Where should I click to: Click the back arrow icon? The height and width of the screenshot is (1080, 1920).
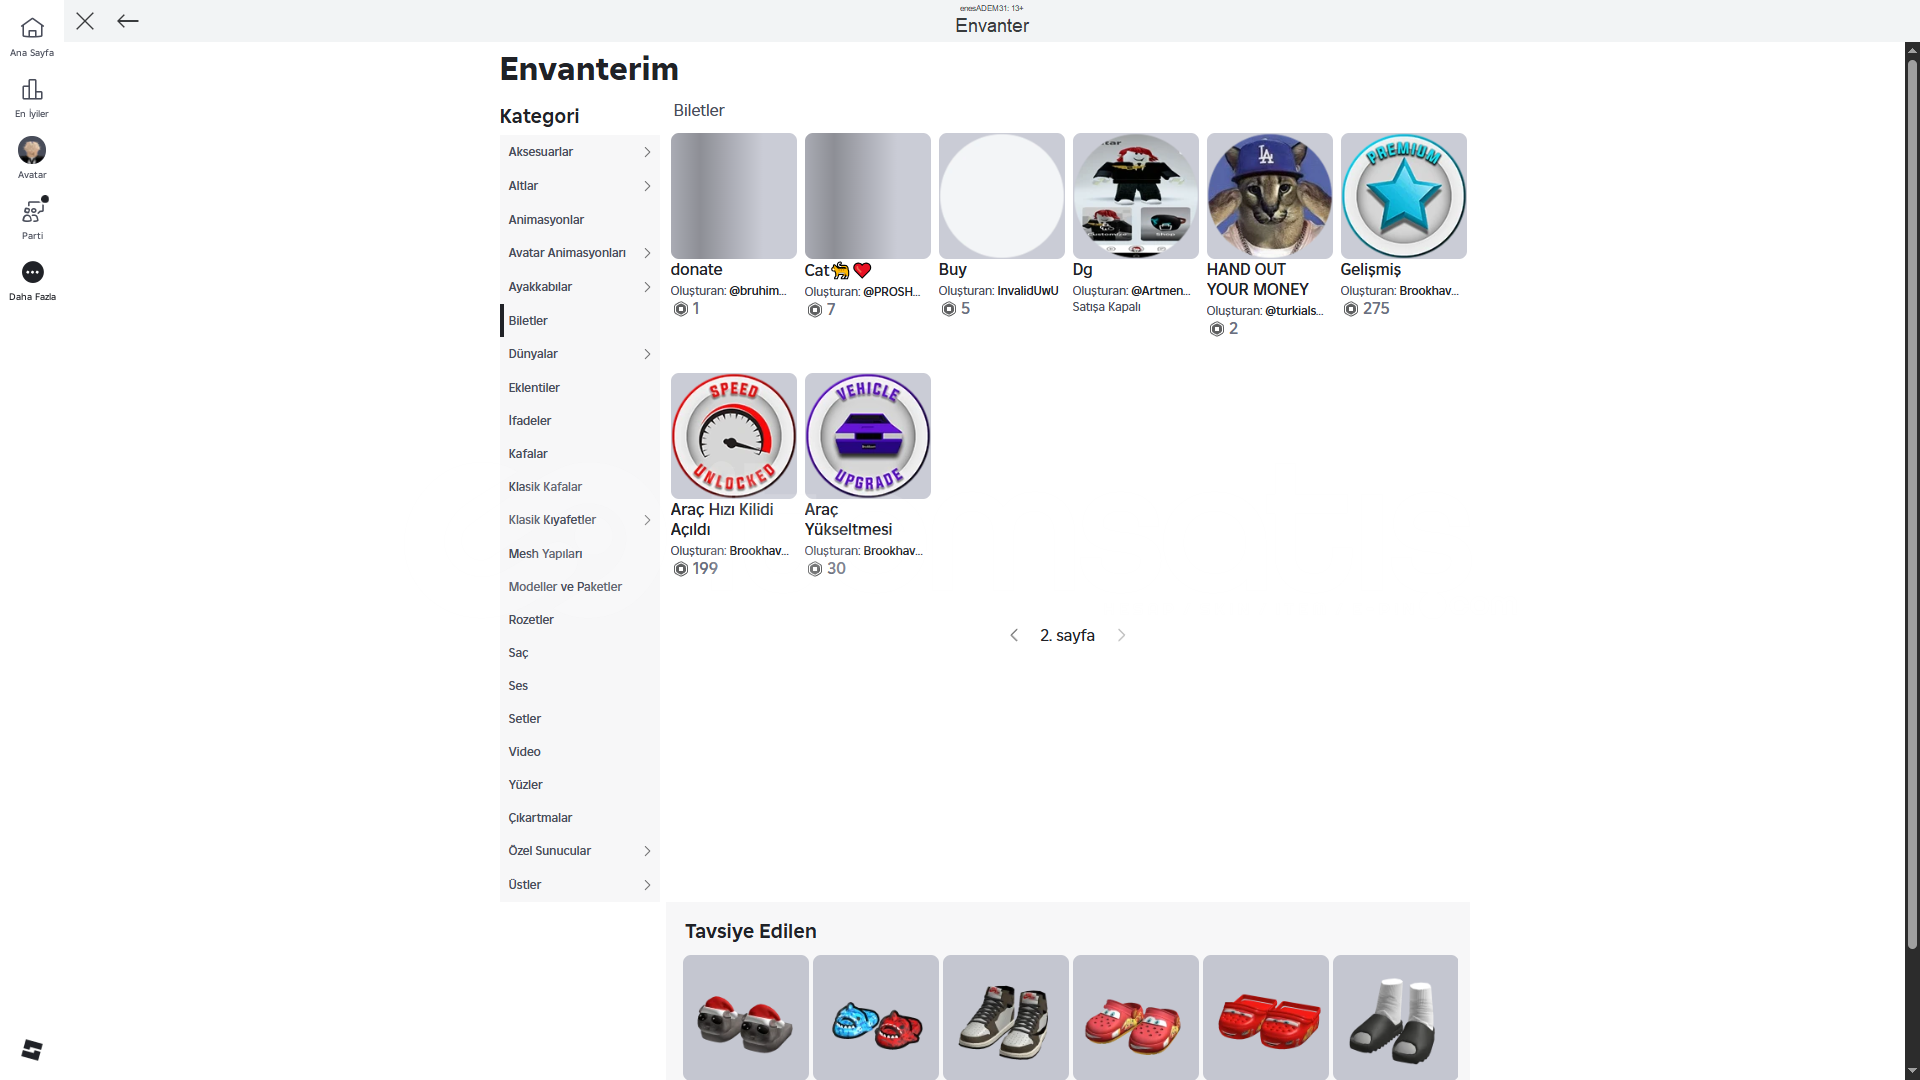point(128,21)
